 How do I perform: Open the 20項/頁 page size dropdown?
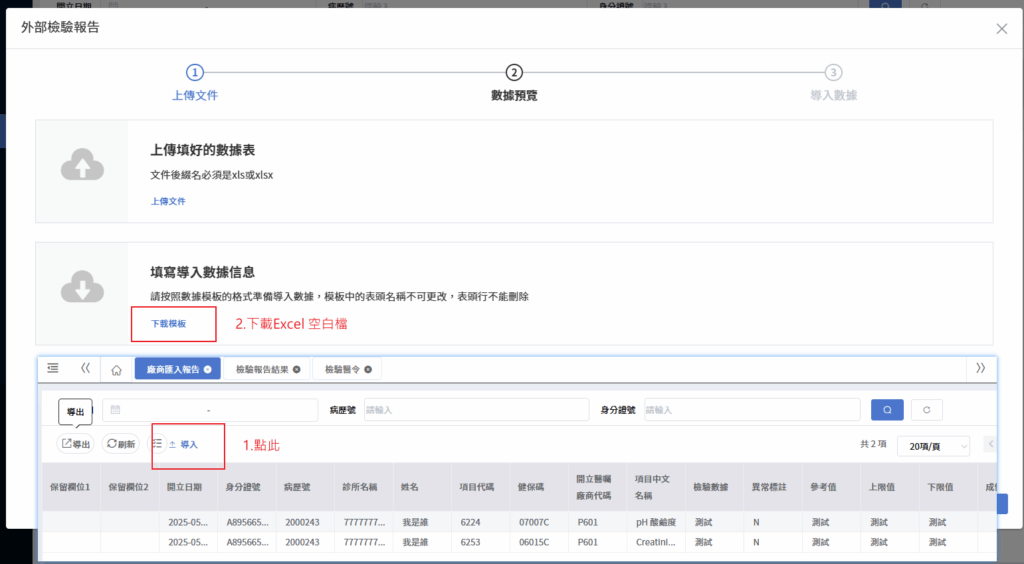click(x=933, y=446)
